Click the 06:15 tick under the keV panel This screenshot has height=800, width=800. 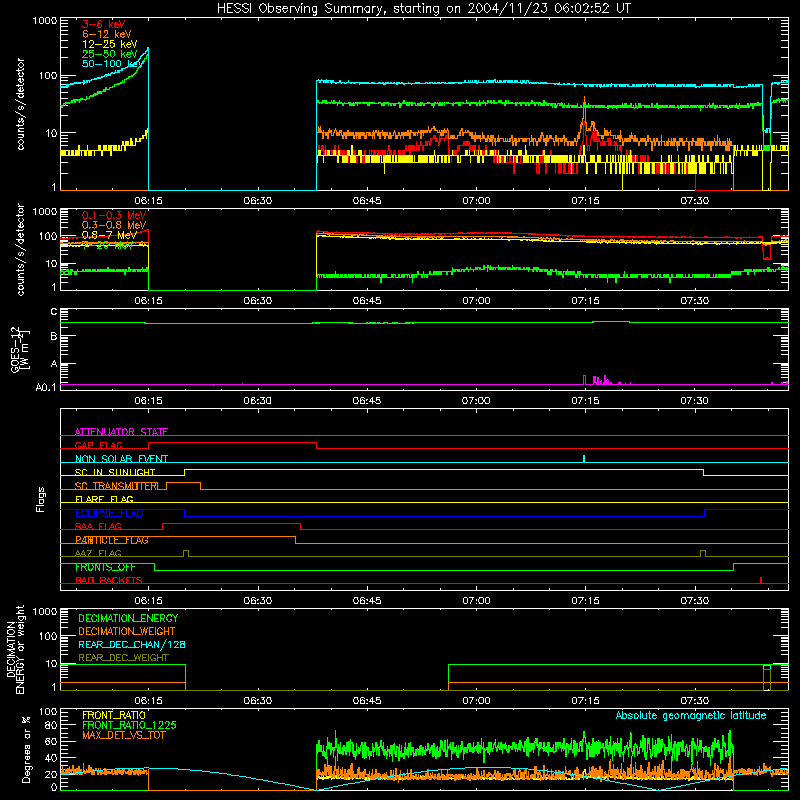[x=148, y=201]
